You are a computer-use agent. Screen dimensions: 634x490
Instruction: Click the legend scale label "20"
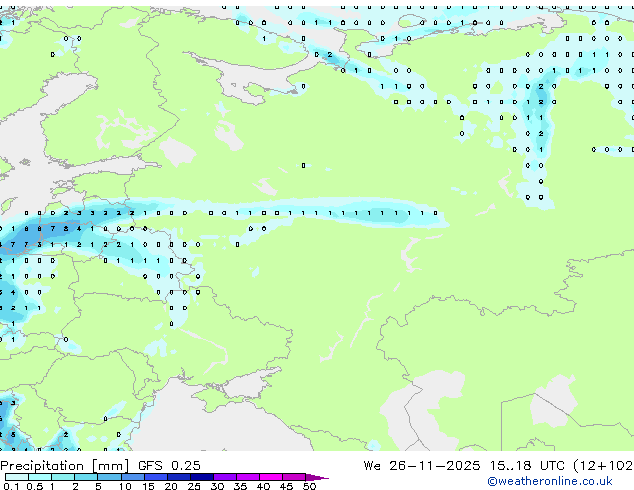(171, 486)
